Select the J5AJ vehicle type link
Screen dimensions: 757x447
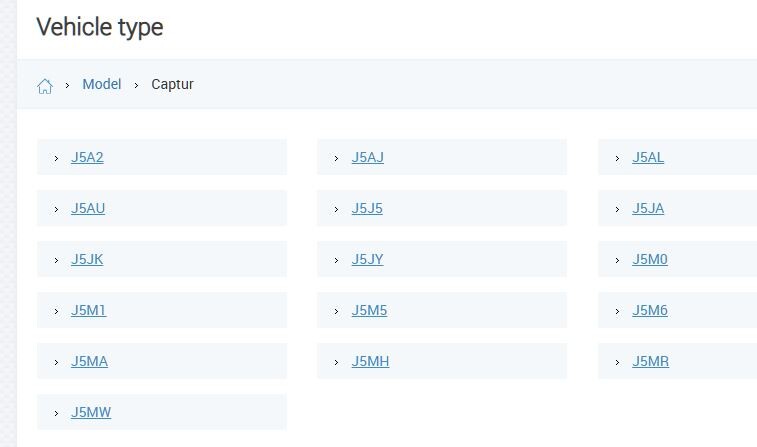click(x=367, y=157)
